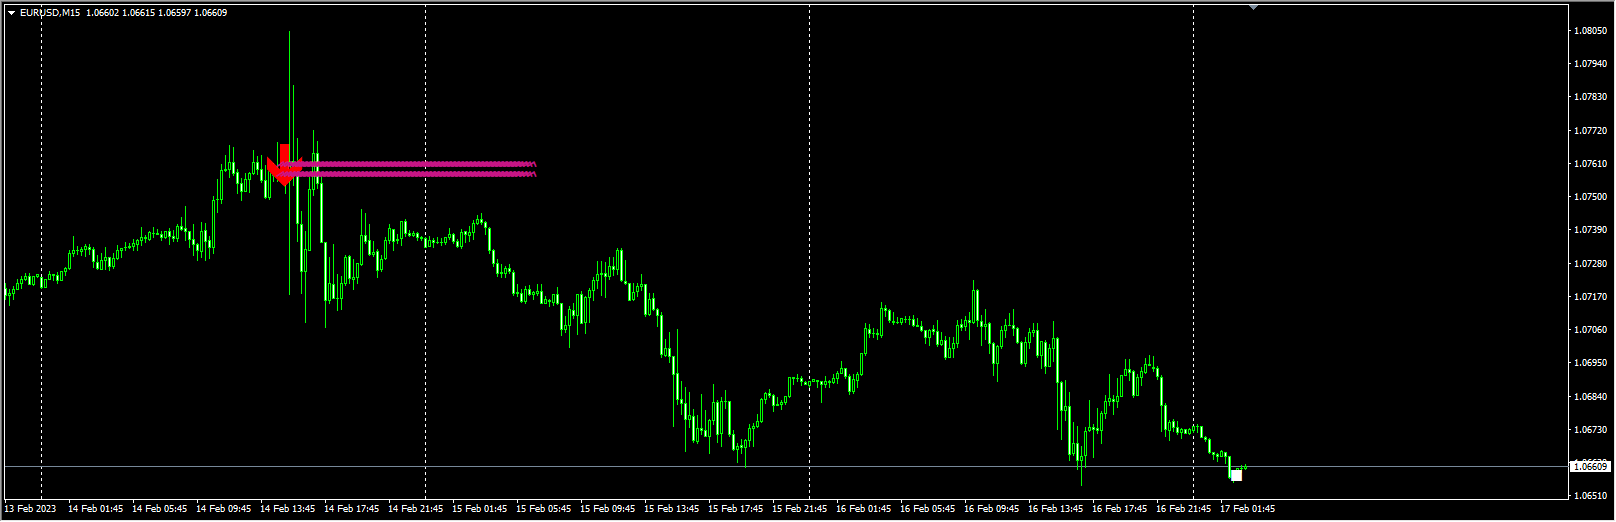Click the price scale value 1.07610

(x=1590, y=164)
